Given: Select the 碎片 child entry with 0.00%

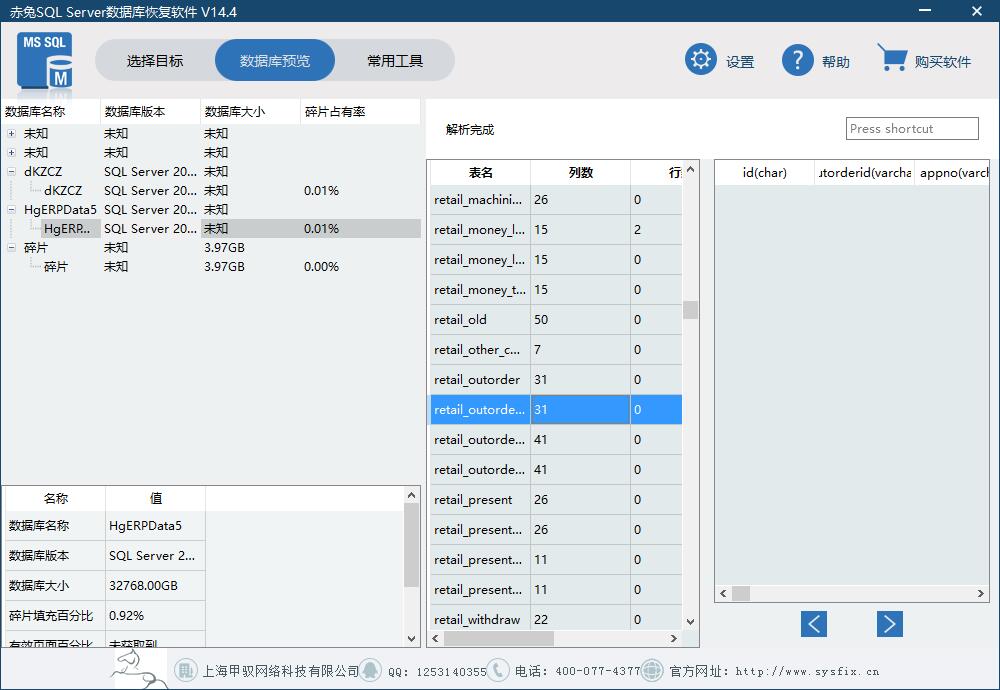Looking at the screenshot, I should coord(55,267).
